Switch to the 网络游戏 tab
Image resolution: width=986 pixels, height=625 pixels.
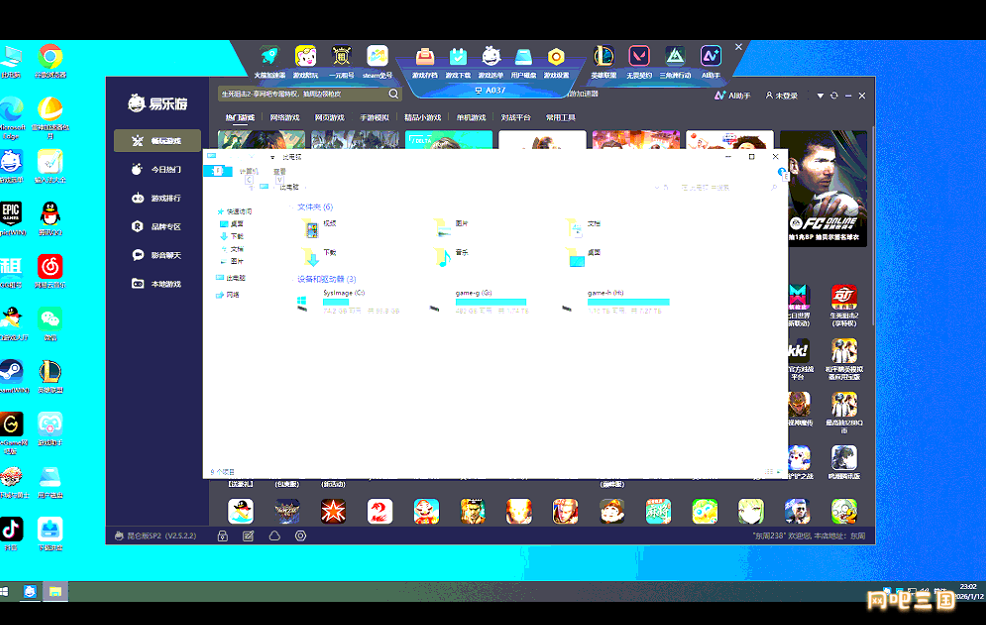pos(285,118)
